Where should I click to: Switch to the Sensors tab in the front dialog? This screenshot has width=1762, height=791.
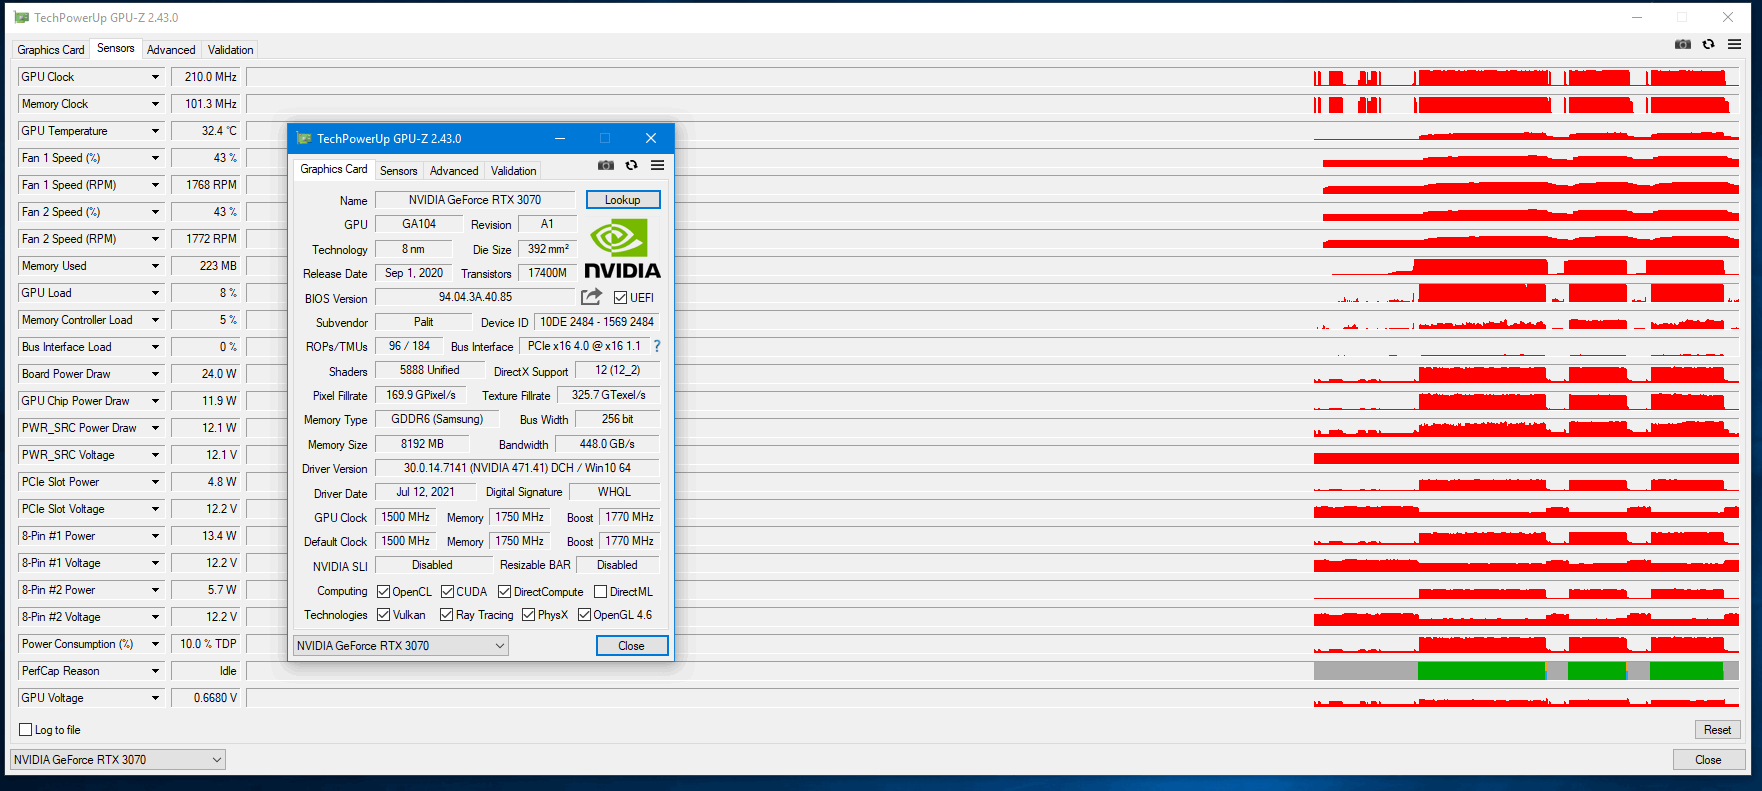399,171
